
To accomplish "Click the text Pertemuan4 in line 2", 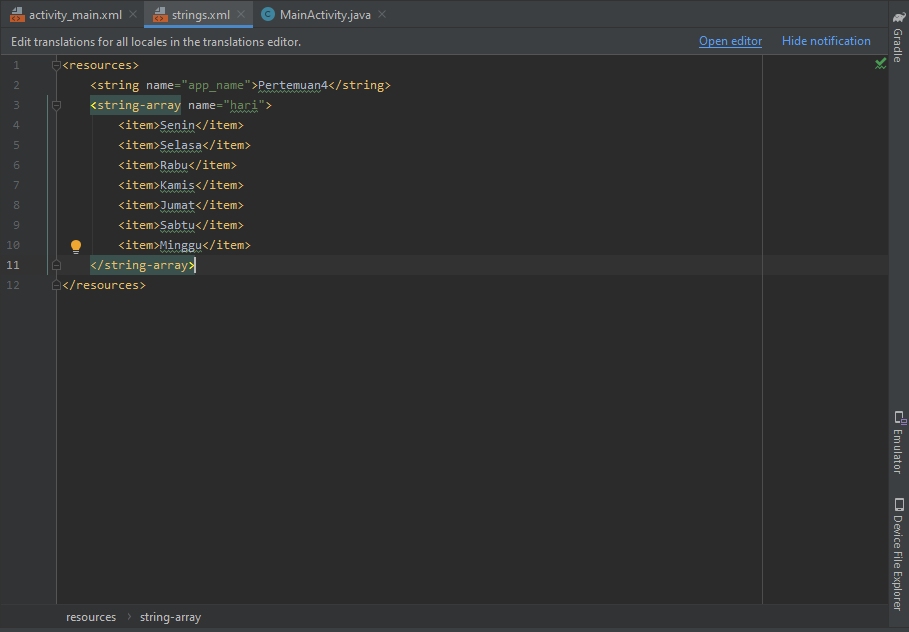I will (293, 85).
